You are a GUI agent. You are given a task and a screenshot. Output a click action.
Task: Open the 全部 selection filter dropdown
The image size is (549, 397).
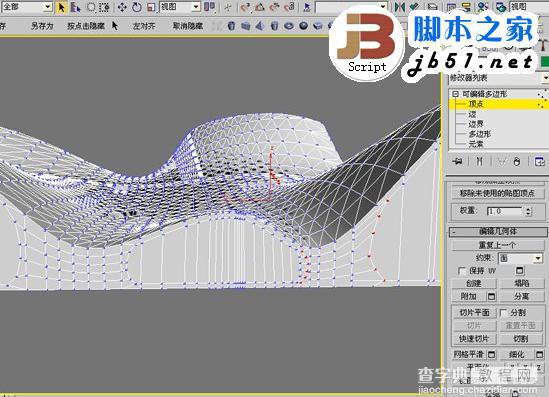pyautogui.click(x=48, y=7)
